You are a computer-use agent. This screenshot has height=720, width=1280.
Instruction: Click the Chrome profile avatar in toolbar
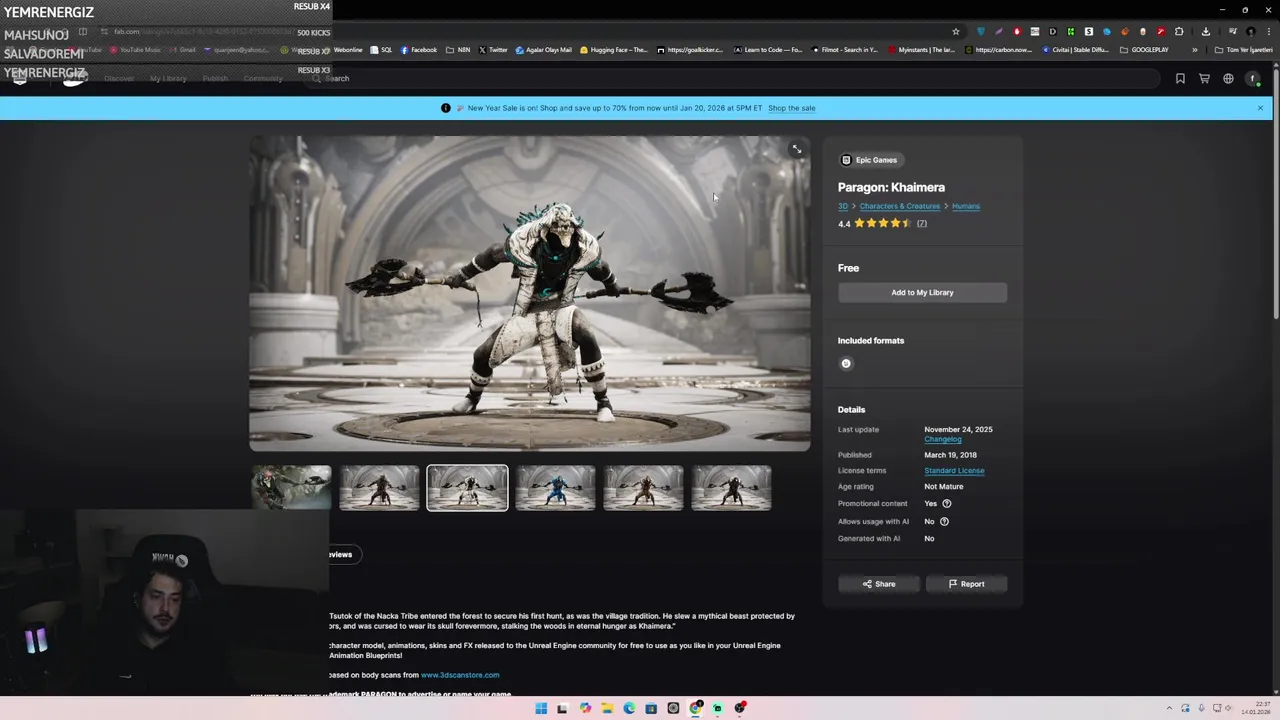pos(1251,32)
